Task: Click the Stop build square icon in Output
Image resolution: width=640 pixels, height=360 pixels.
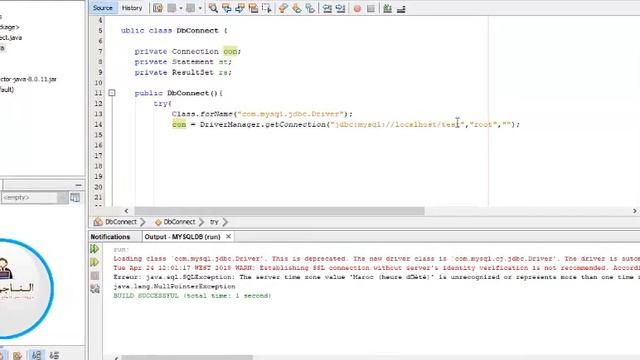Action: point(95,276)
